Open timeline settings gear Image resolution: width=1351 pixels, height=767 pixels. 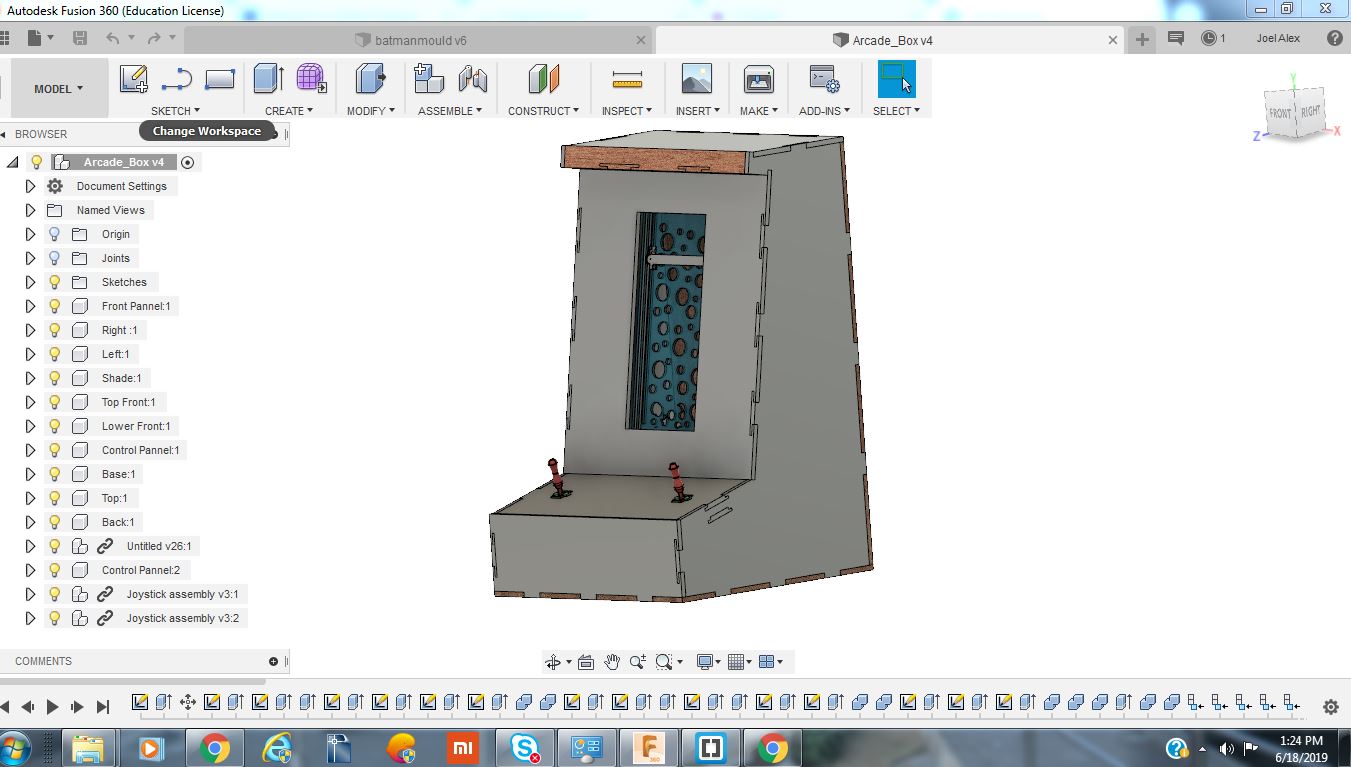(1330, 707)
